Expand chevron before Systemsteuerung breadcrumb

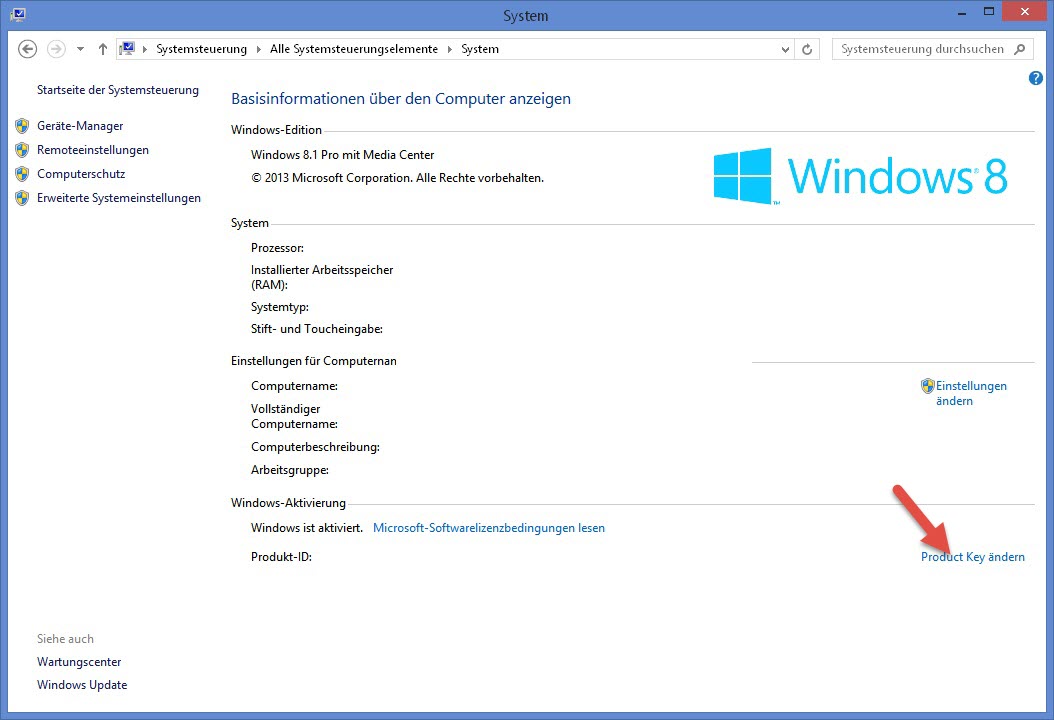pyautogui.click(x=145, y=49)
